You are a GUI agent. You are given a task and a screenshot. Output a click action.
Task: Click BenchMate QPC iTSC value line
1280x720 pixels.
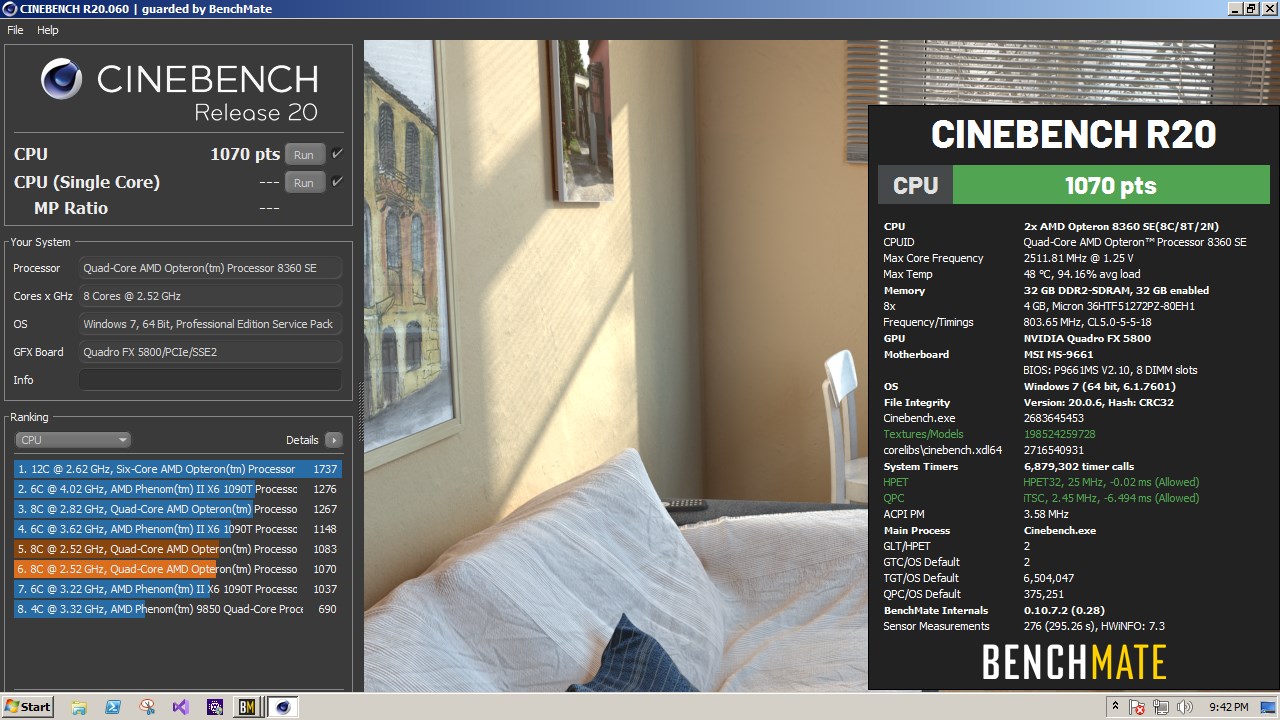[x=1111, y=498]
